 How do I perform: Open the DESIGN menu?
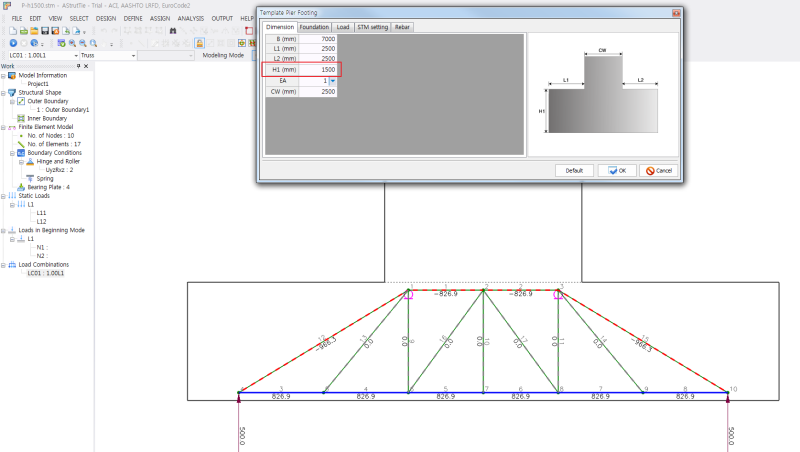106,18
